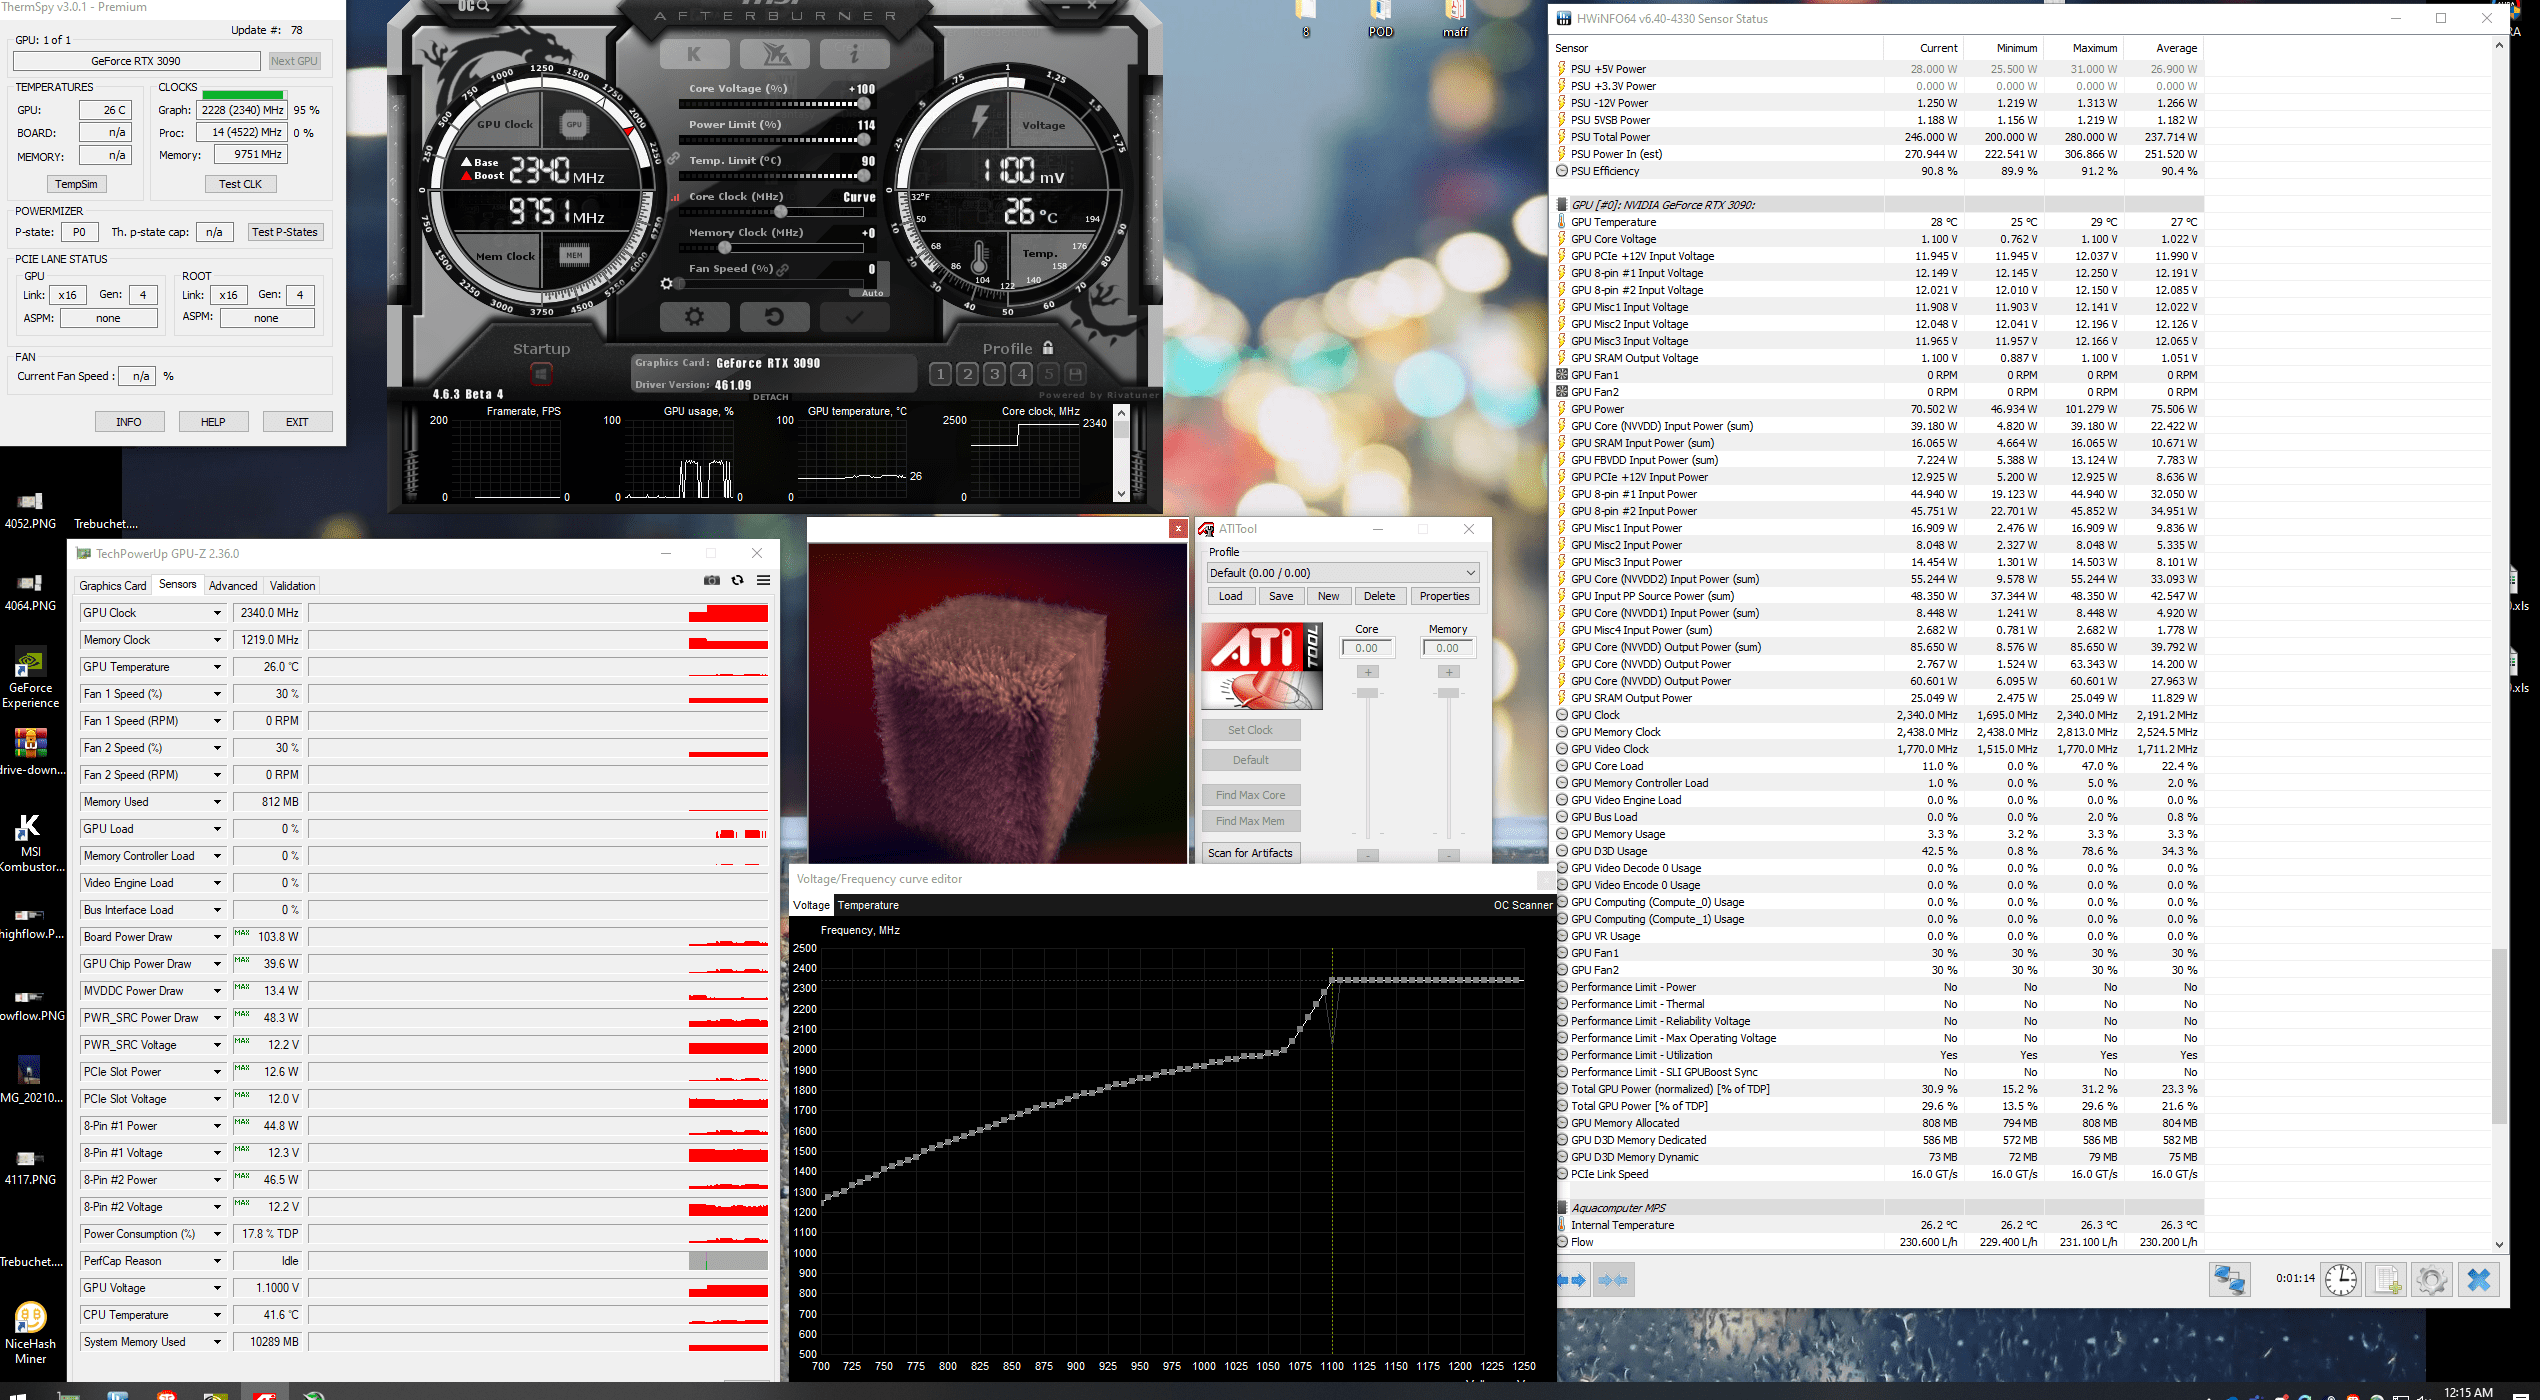Switch to GPU-Z Advanced tab
Screen dimensions: 2540x1400
click(x=233, y=586)
